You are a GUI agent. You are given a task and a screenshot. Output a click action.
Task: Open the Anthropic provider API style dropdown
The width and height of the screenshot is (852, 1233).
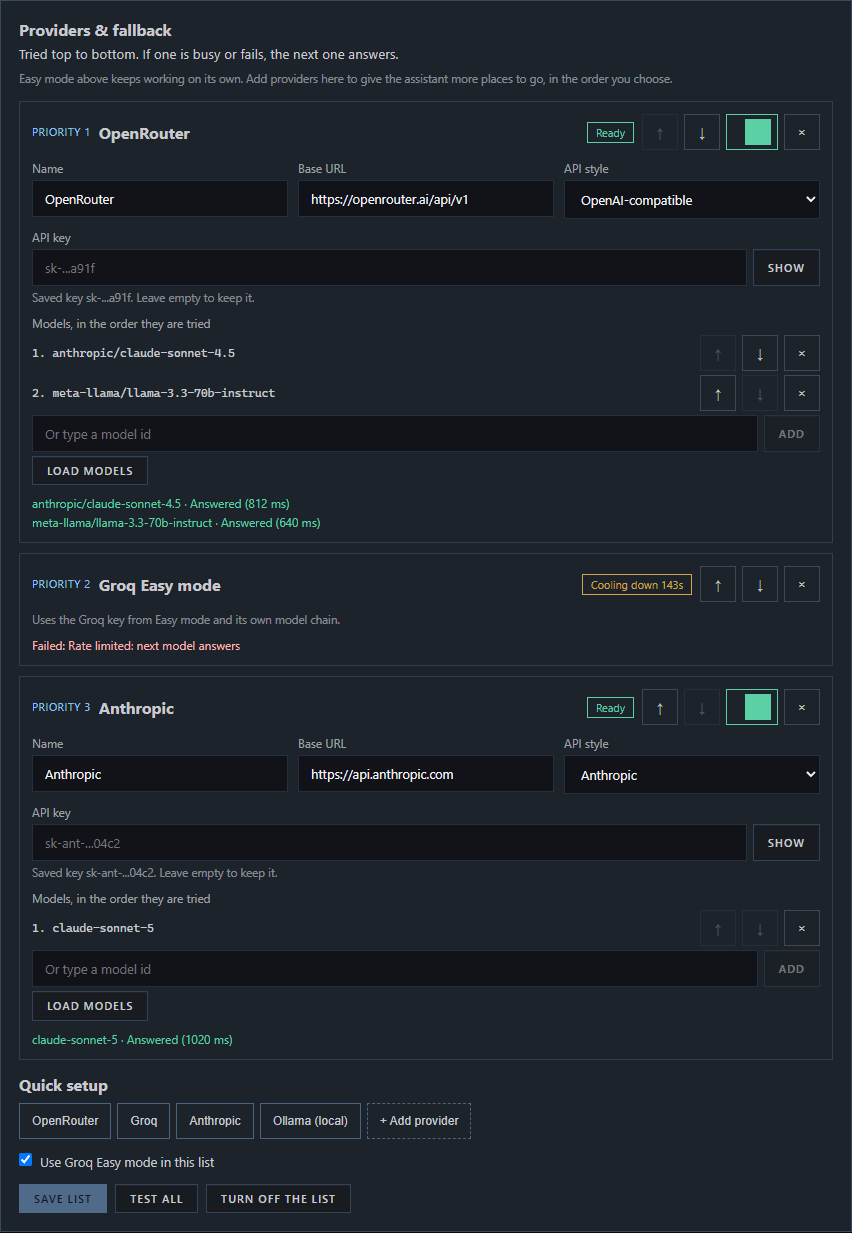[692, 774]
